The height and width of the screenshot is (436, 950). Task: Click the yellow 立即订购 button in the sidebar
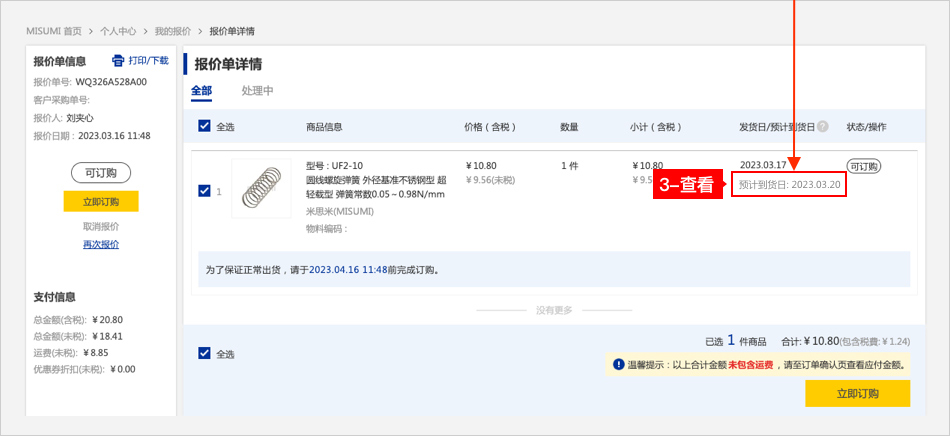[101, 201]
